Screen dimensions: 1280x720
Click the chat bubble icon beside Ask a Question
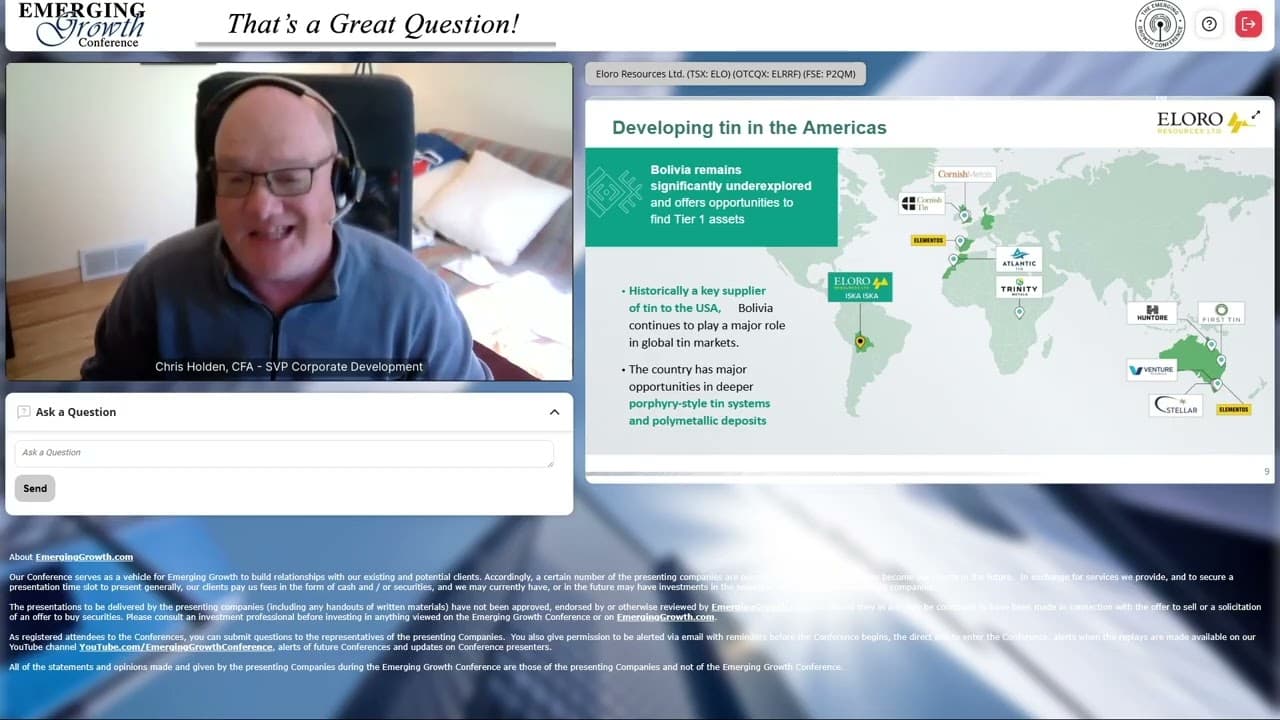point(24,412)
